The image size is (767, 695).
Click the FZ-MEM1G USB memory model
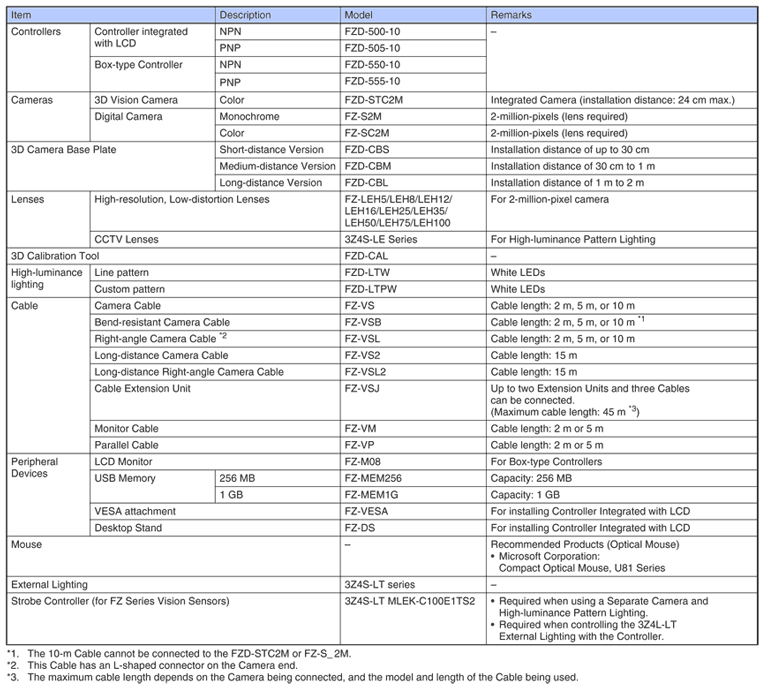[373, 495]
